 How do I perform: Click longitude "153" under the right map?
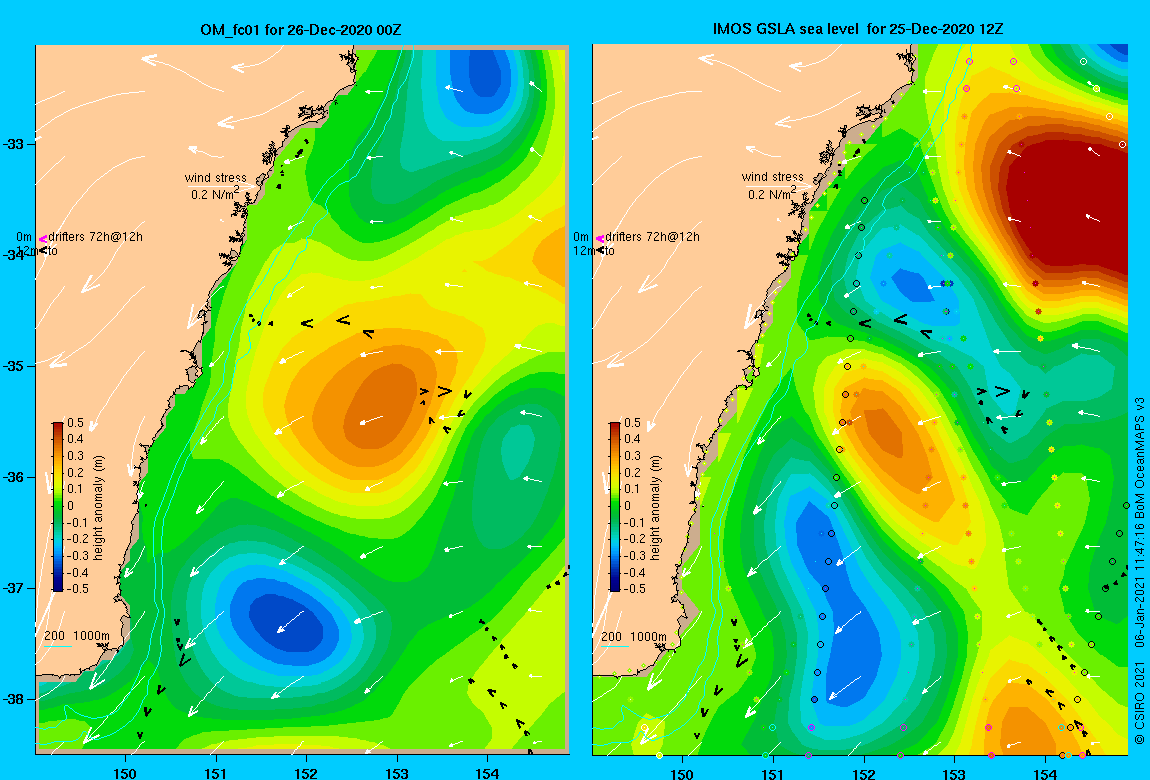coord(954,773)
